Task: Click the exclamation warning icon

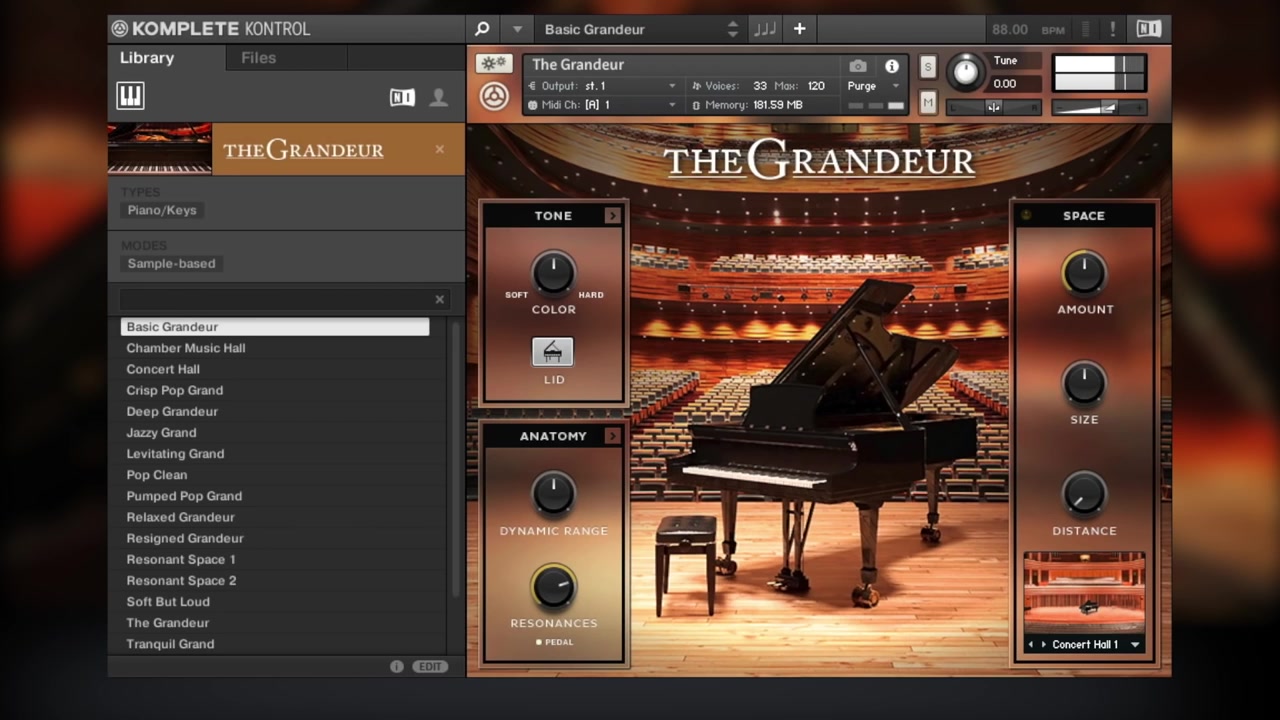Action: point(1112,29)
